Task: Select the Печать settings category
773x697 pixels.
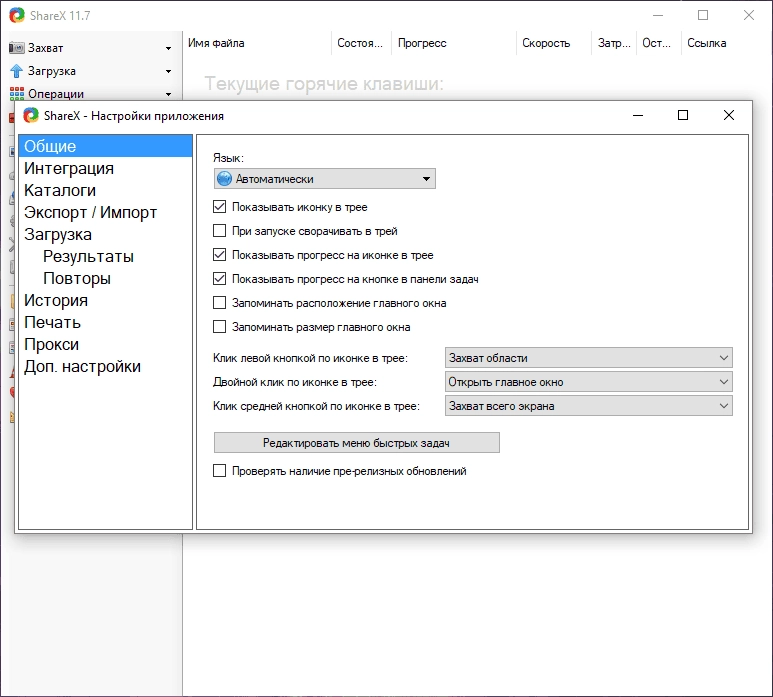Action: (x=105, y=322)
